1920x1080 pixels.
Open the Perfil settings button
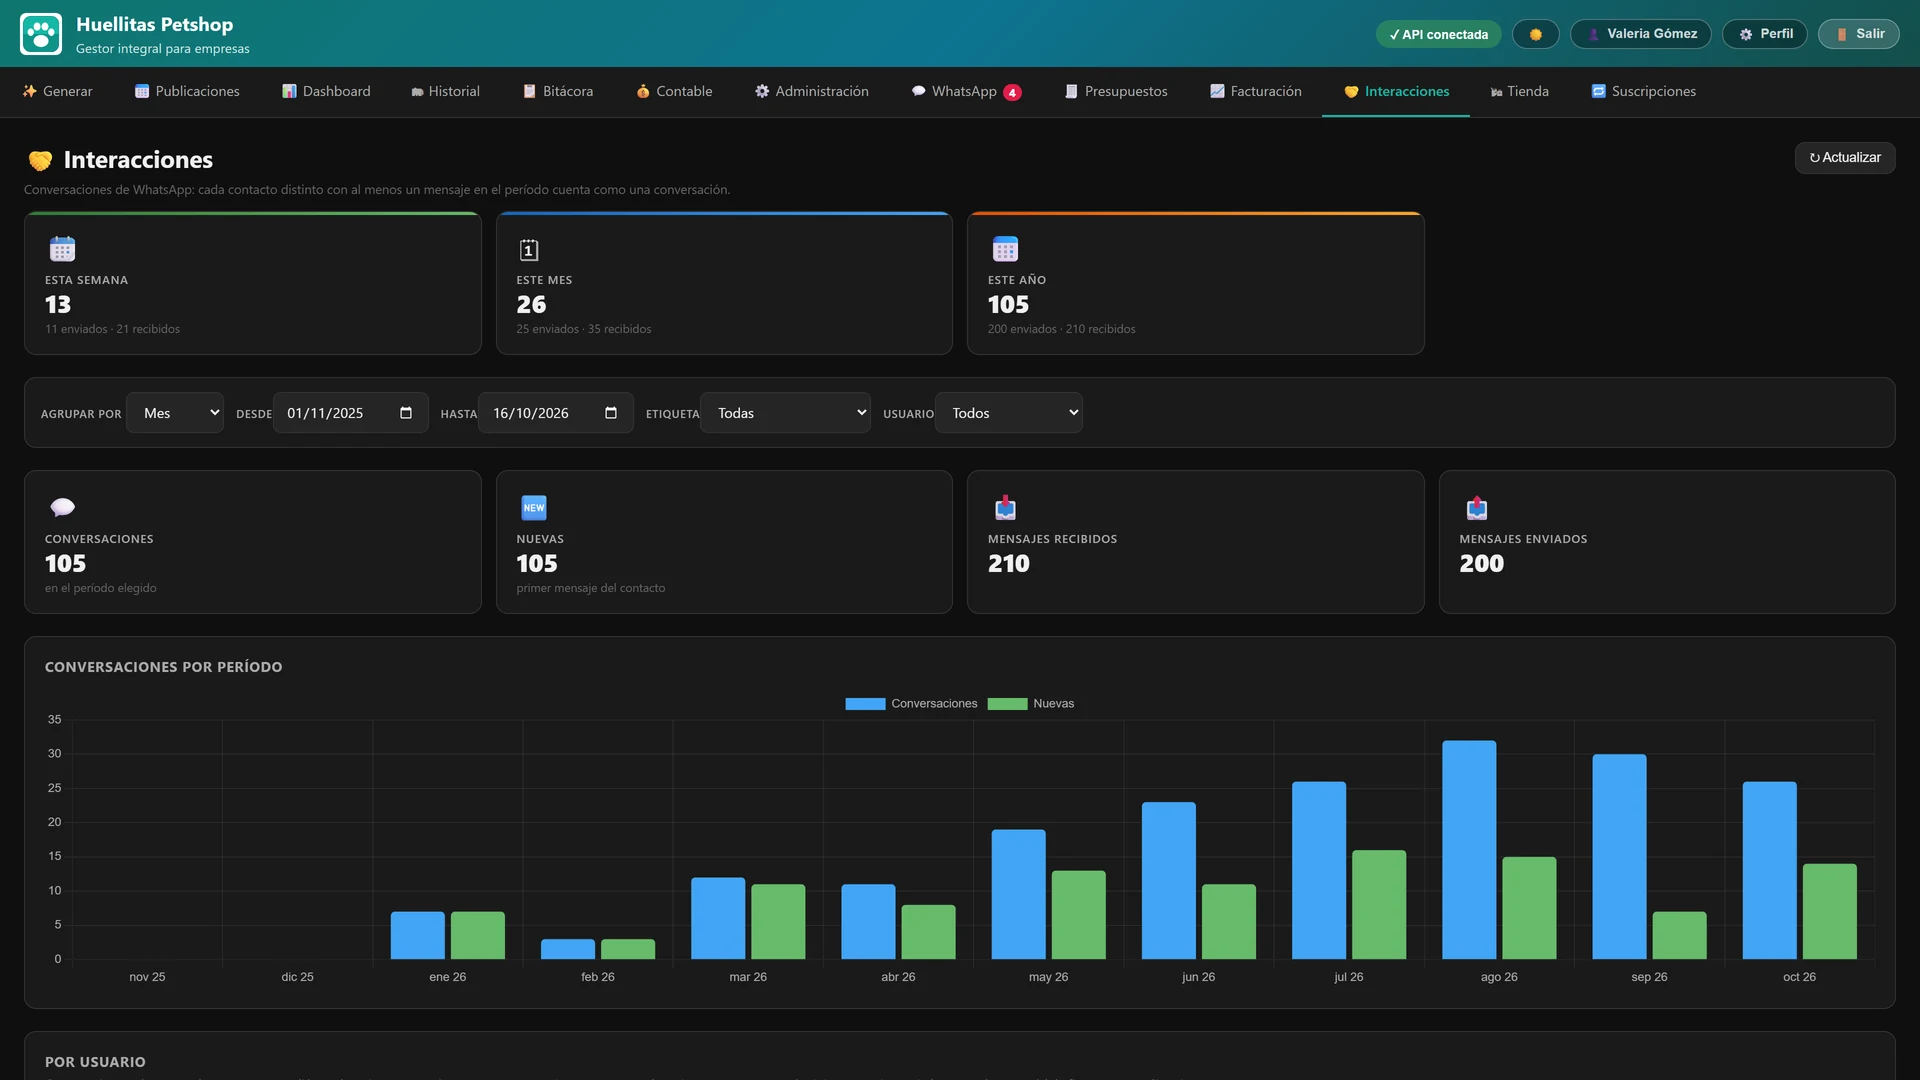pos(1766,34)
